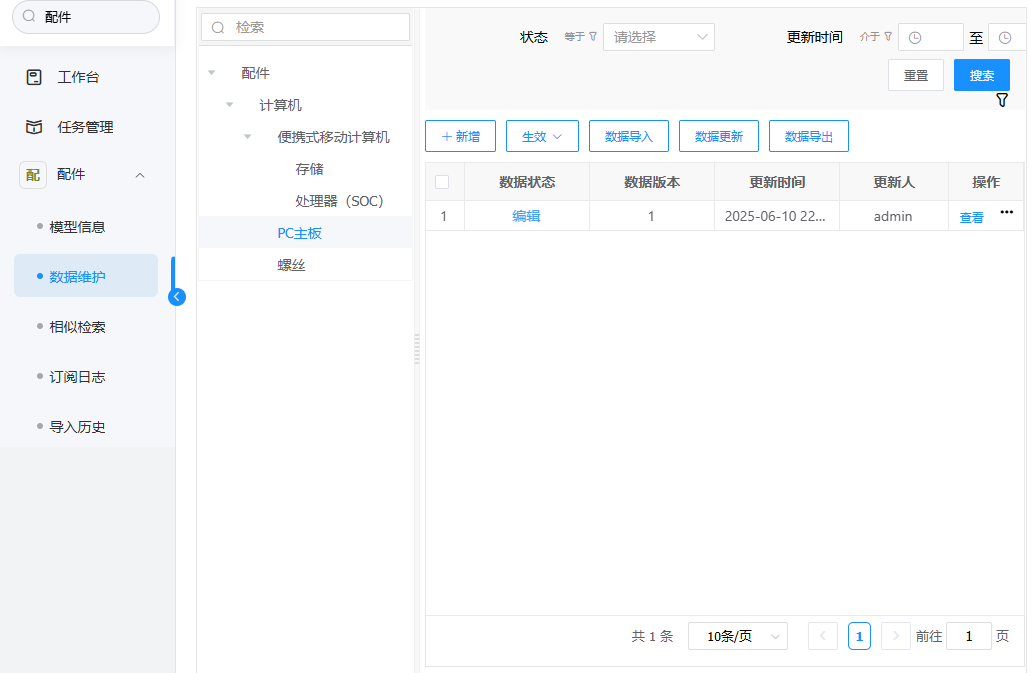Toggle the select-all checkbox in table header
The image size is (1031, 673).
[442, 182]
